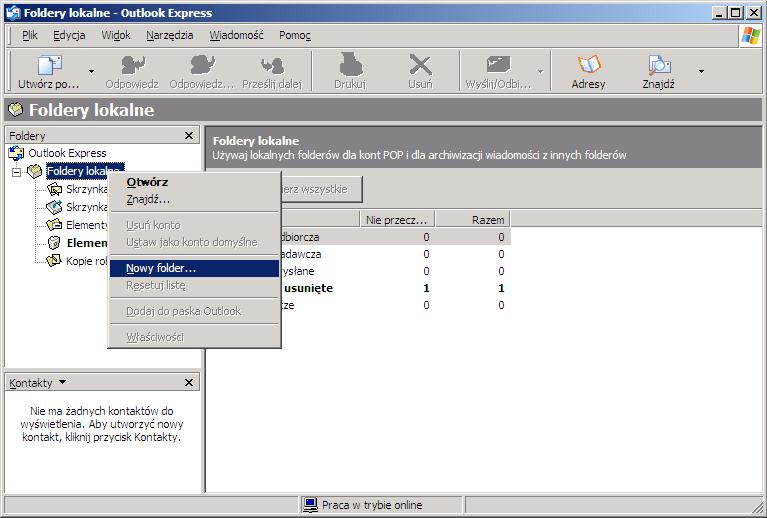Select the Skrzynka nadawcza row in list
767x518 pixels.
click(x=396, y=254)
